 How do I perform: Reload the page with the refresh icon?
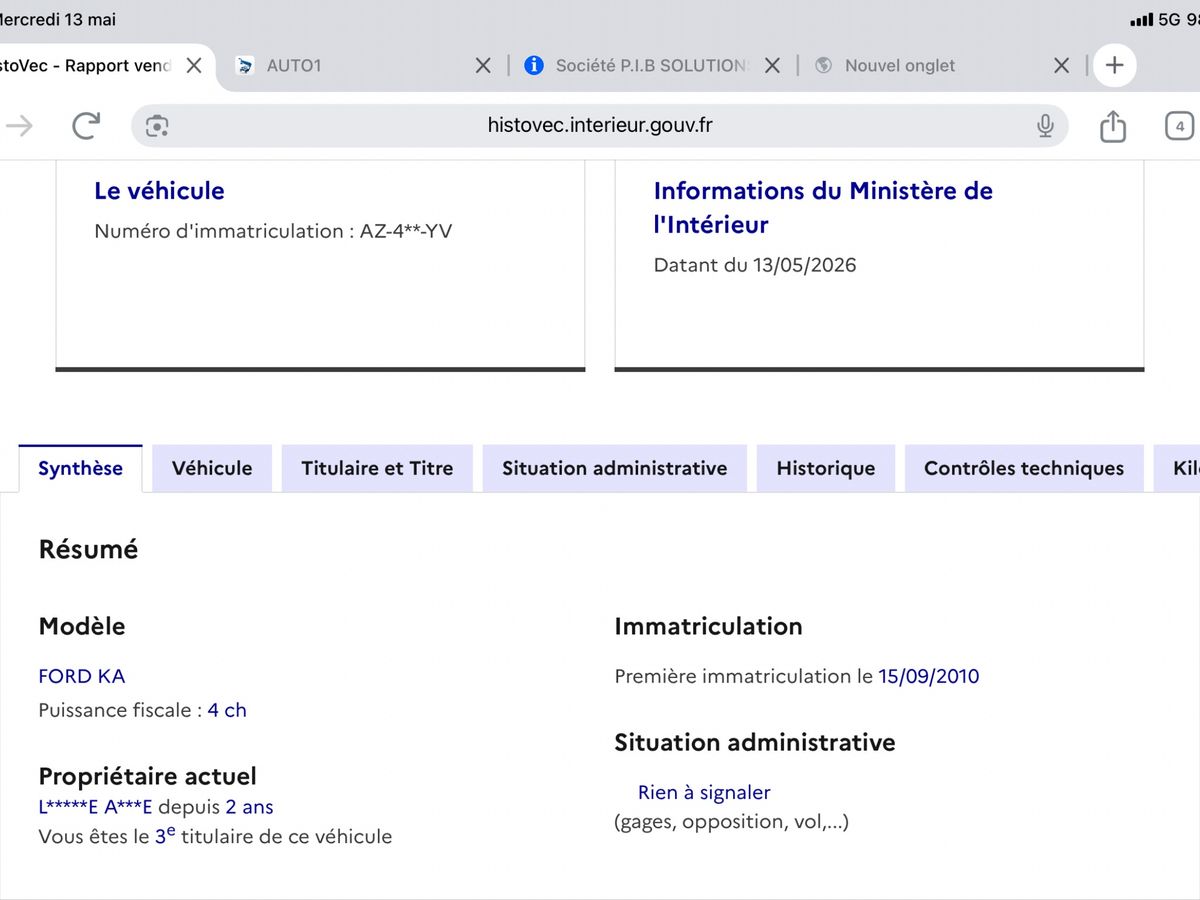[86, 125]
